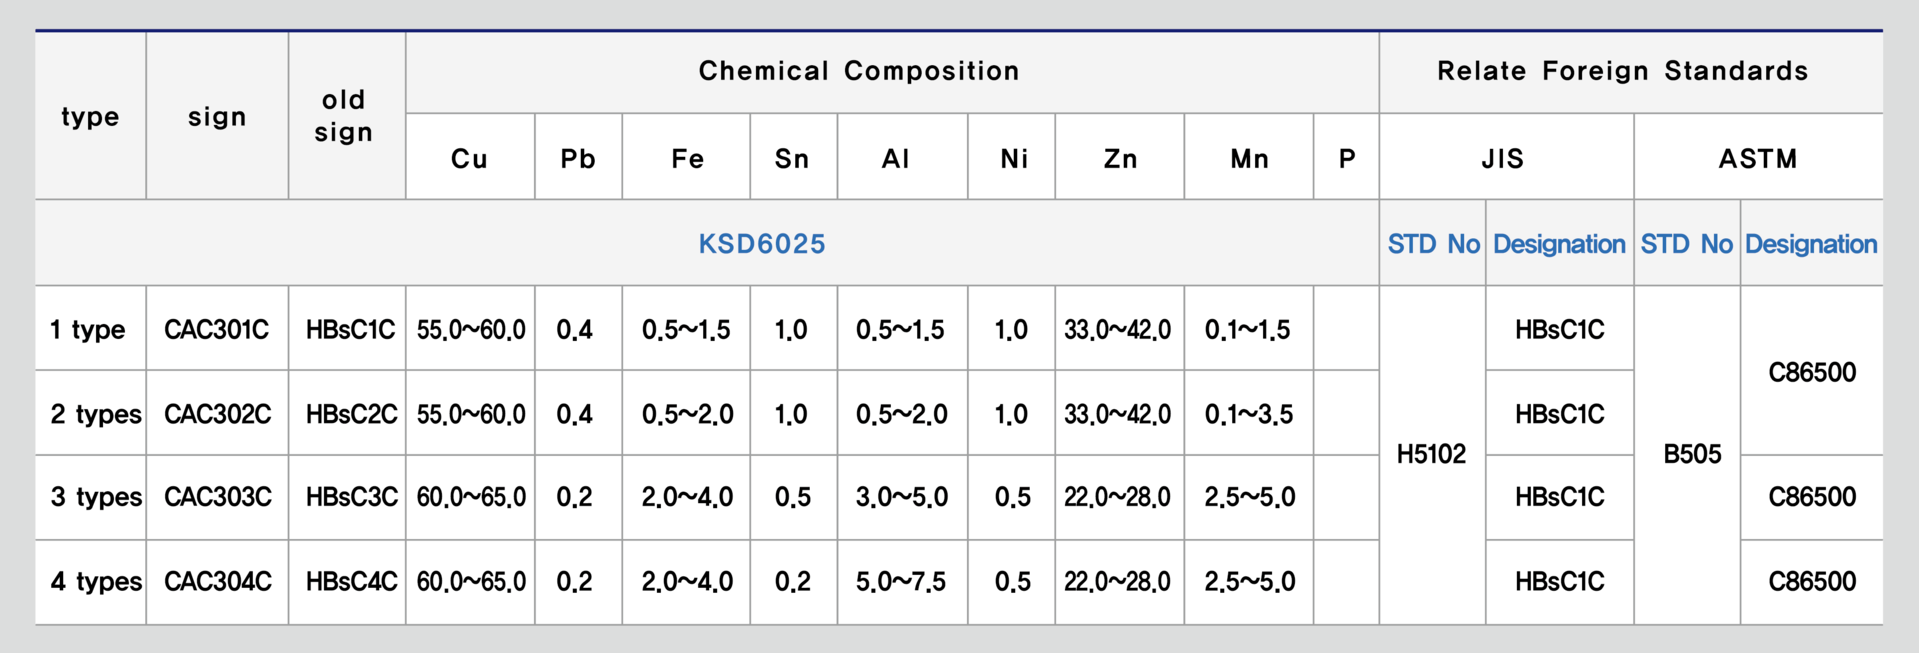Click the KSD6025 standard link
The image size is (1919, 653).
[762, 244]
